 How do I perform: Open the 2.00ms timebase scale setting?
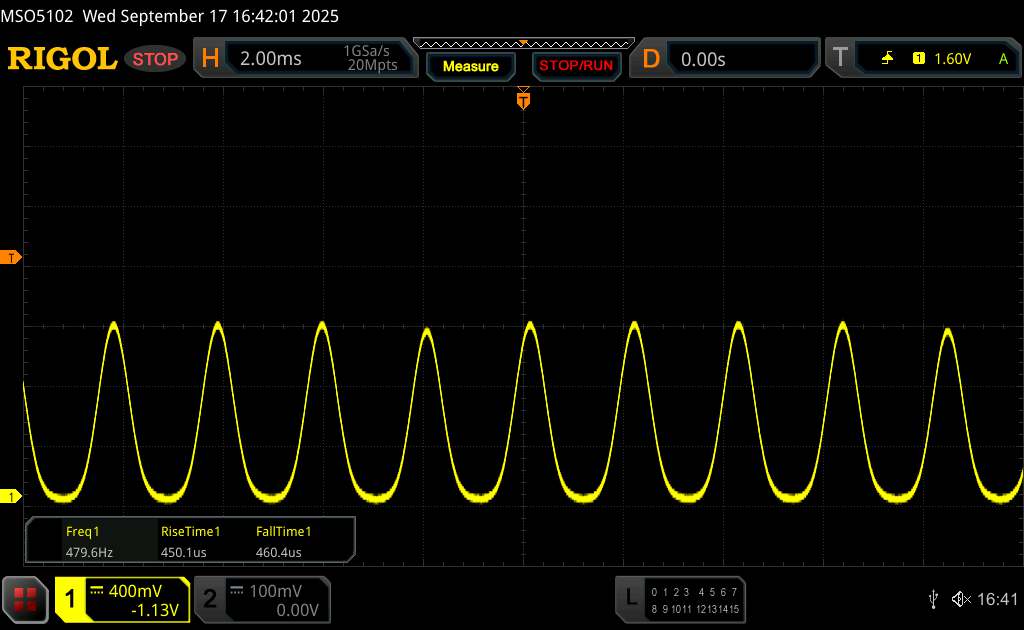(x=271, y=59)
